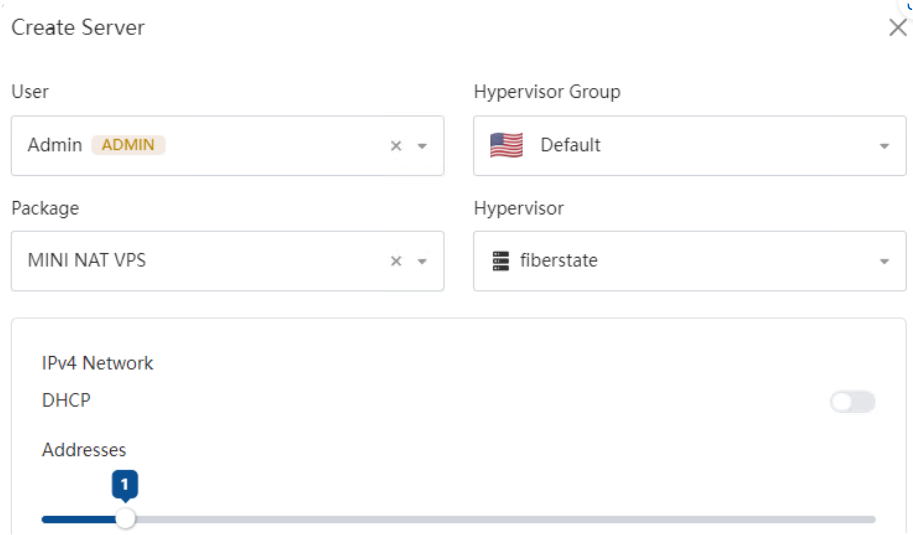The height and width of the screenshot is (535, 913).
Task: Close the Create Server dialog
Action: [x=897, y=27]
